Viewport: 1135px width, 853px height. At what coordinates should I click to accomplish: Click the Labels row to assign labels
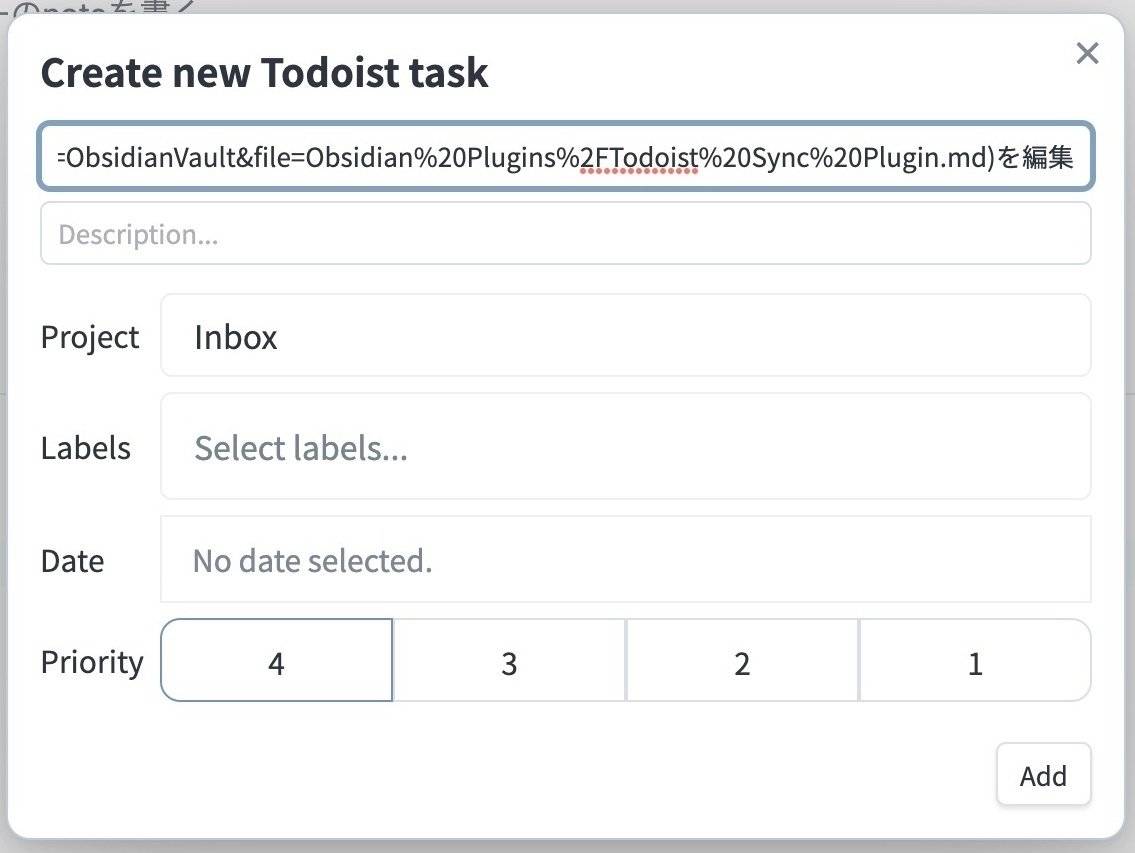(626, 447)
